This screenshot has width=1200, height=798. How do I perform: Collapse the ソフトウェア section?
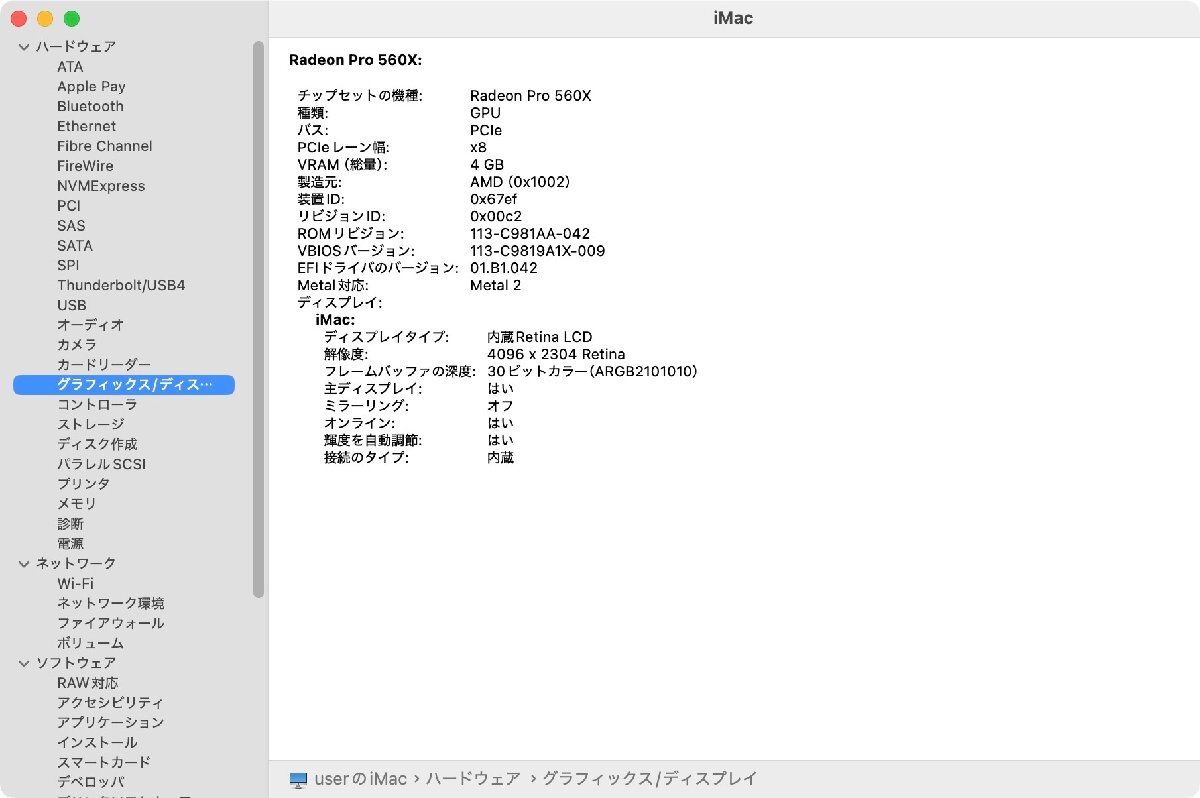pyautogui.click(x=25, y=663)
